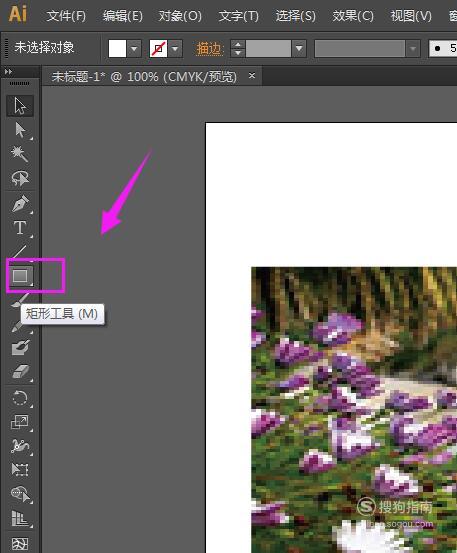
Task: Select the Pen tool
Action: pyautogui.click(x=20, y=204)
